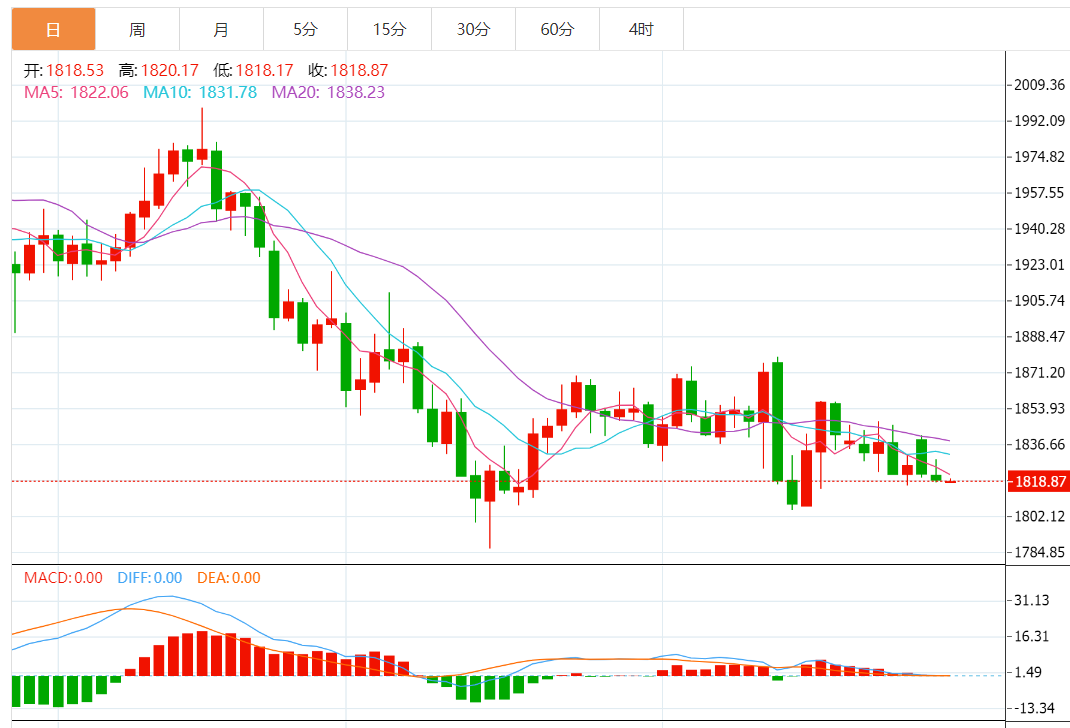Viewport: 1070px width, 728px height.
Task: Click the 1871.20 price axis label
Action: 1039,373
